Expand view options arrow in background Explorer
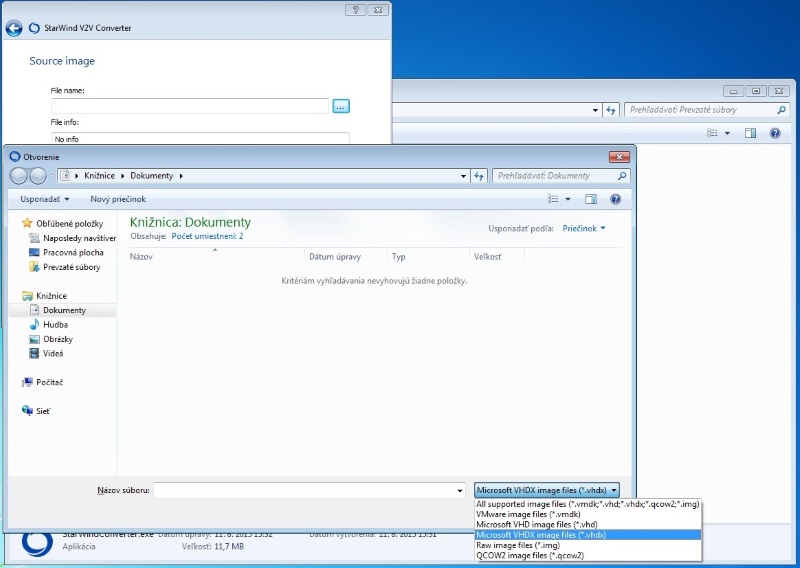The image size is (800, 568). point(727,133)
